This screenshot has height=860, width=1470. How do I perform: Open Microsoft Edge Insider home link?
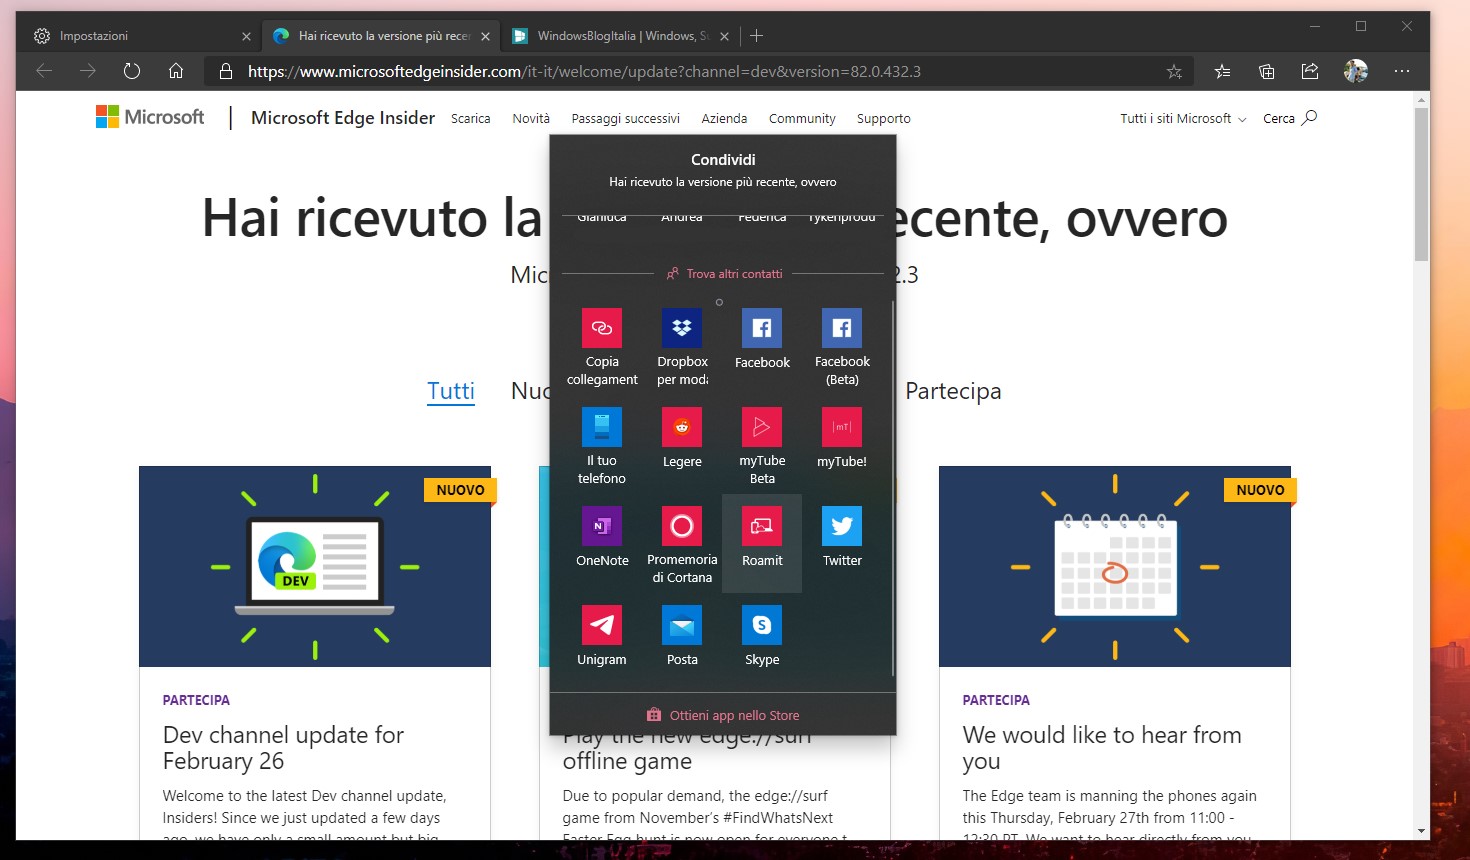click(343, 117)
